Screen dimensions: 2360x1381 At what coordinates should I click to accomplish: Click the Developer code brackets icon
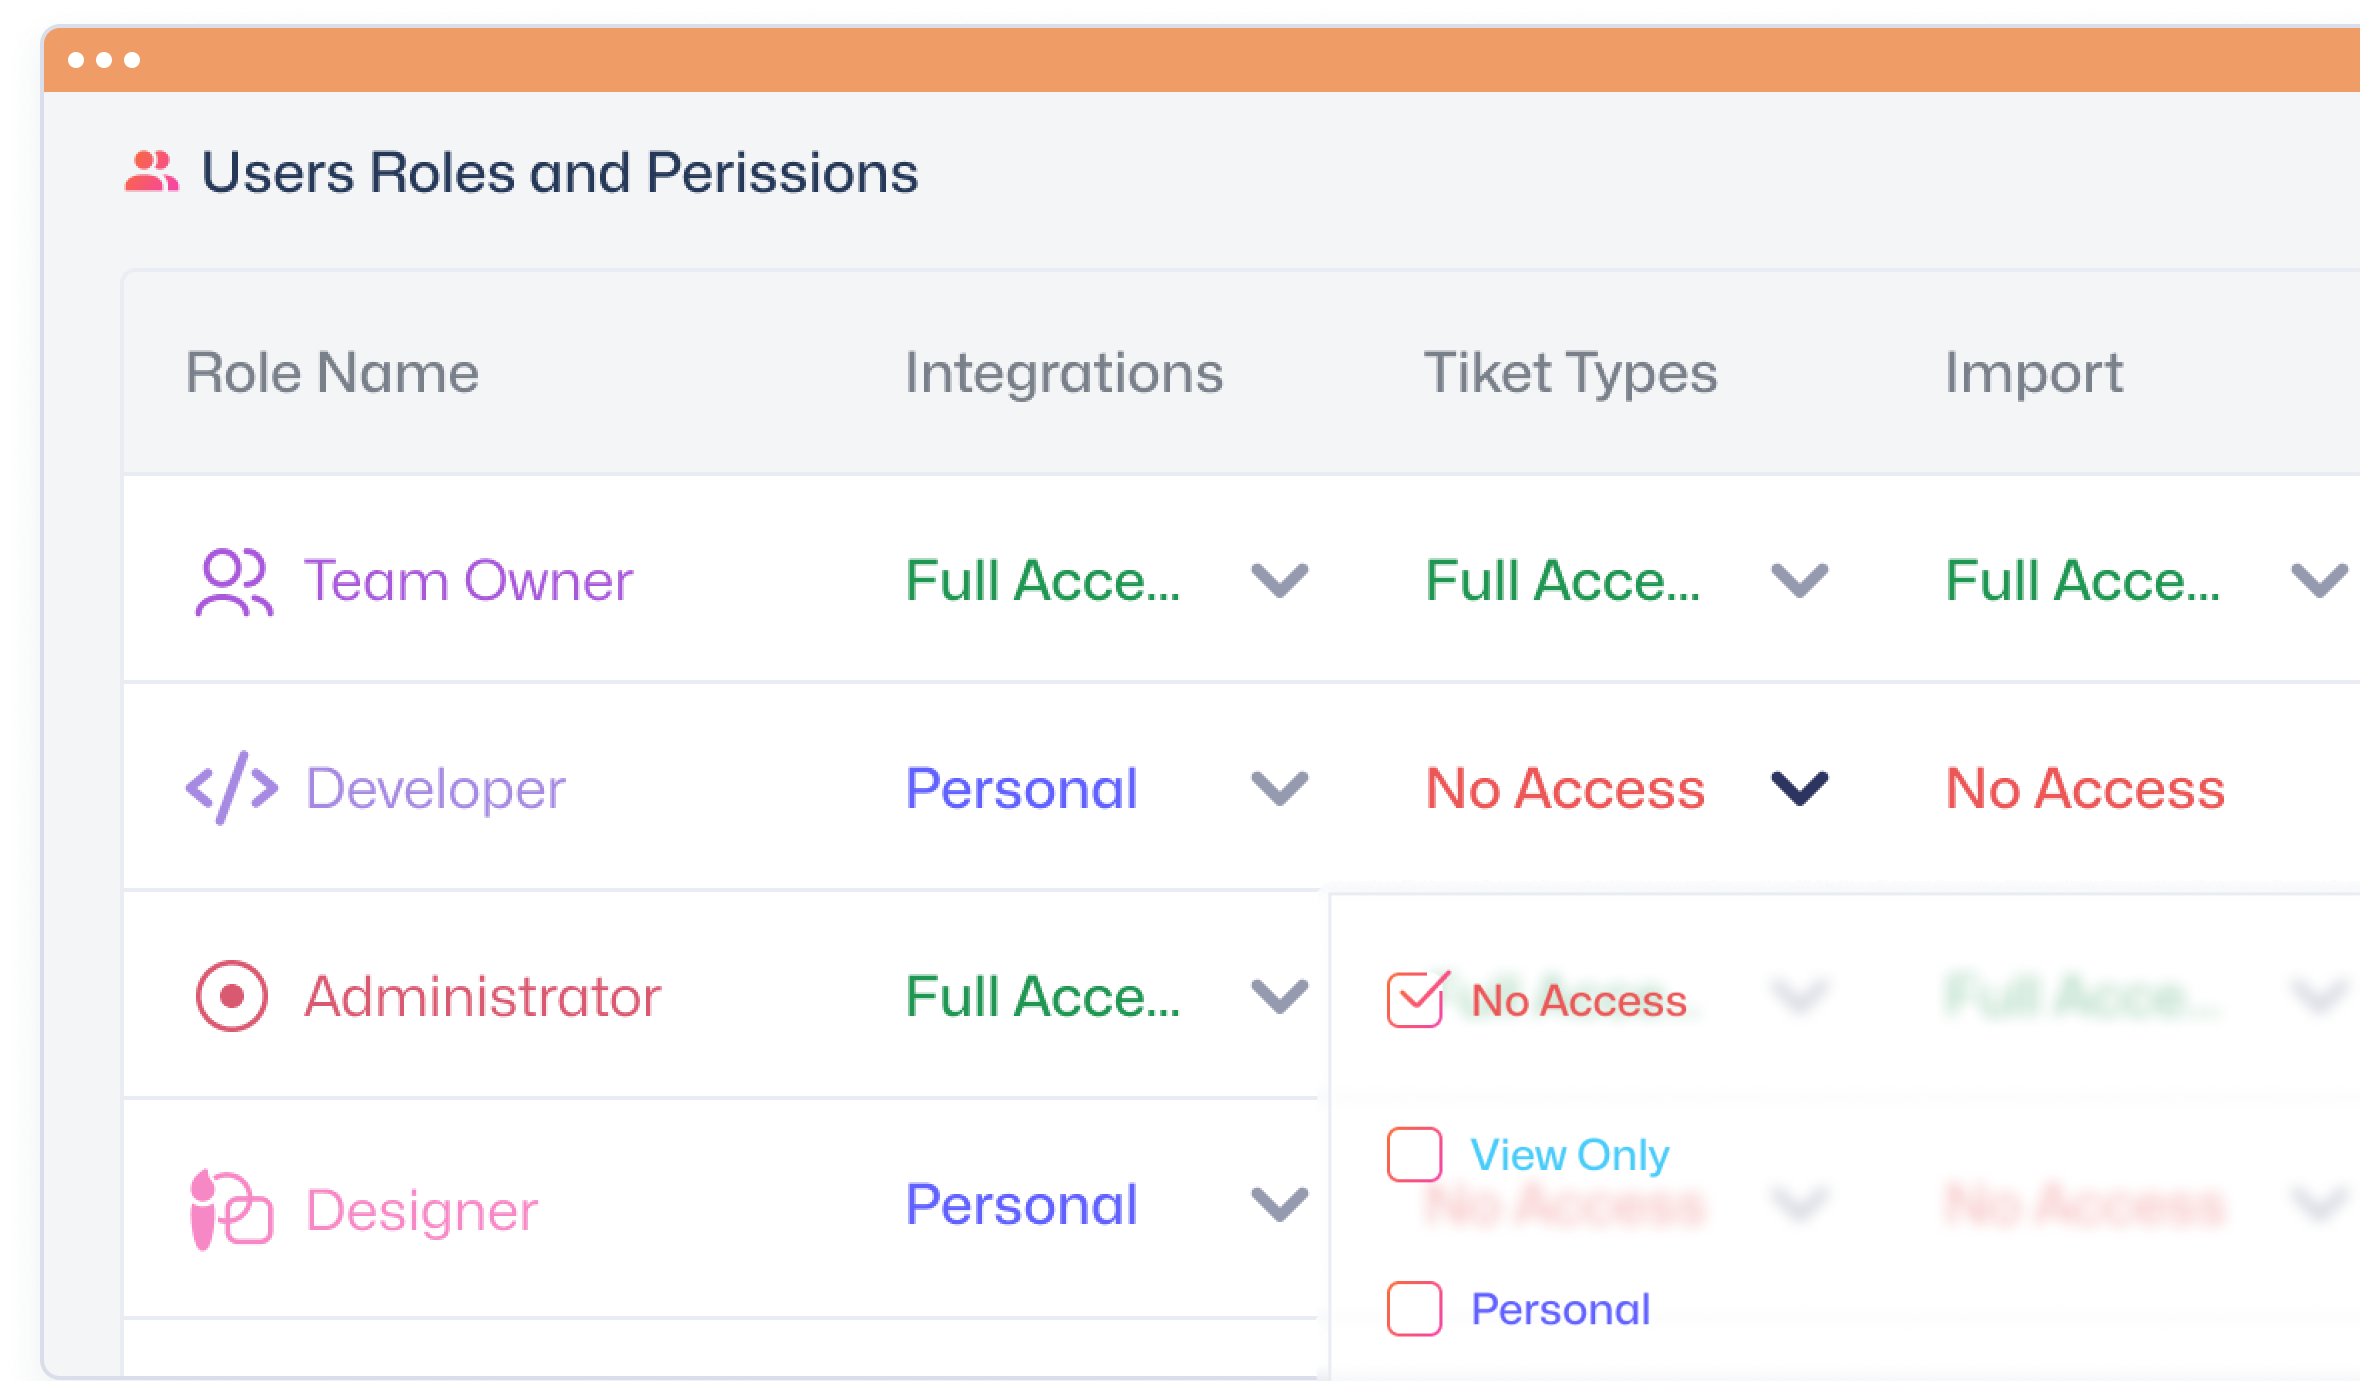tap(232, 788)
